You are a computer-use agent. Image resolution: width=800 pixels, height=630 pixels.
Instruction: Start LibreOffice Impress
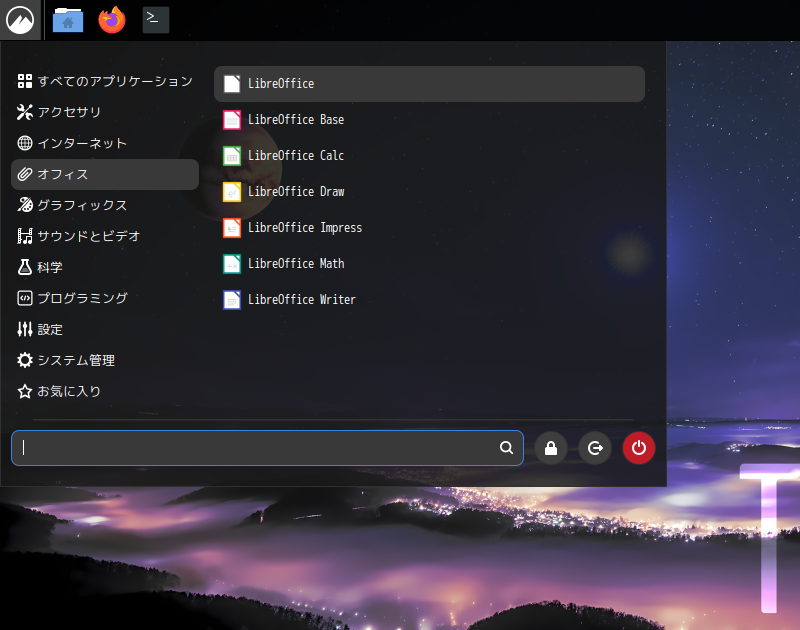[429, 228]
